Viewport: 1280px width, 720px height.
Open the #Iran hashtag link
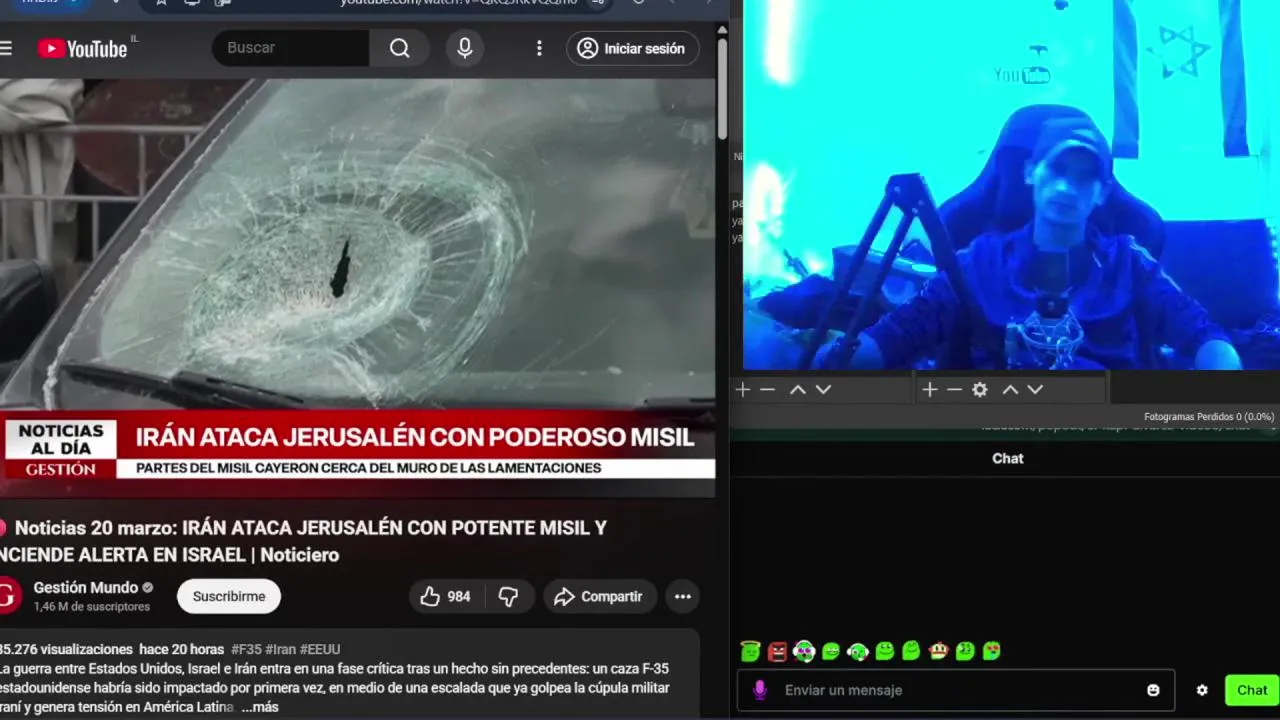click(x=280, y=649)
